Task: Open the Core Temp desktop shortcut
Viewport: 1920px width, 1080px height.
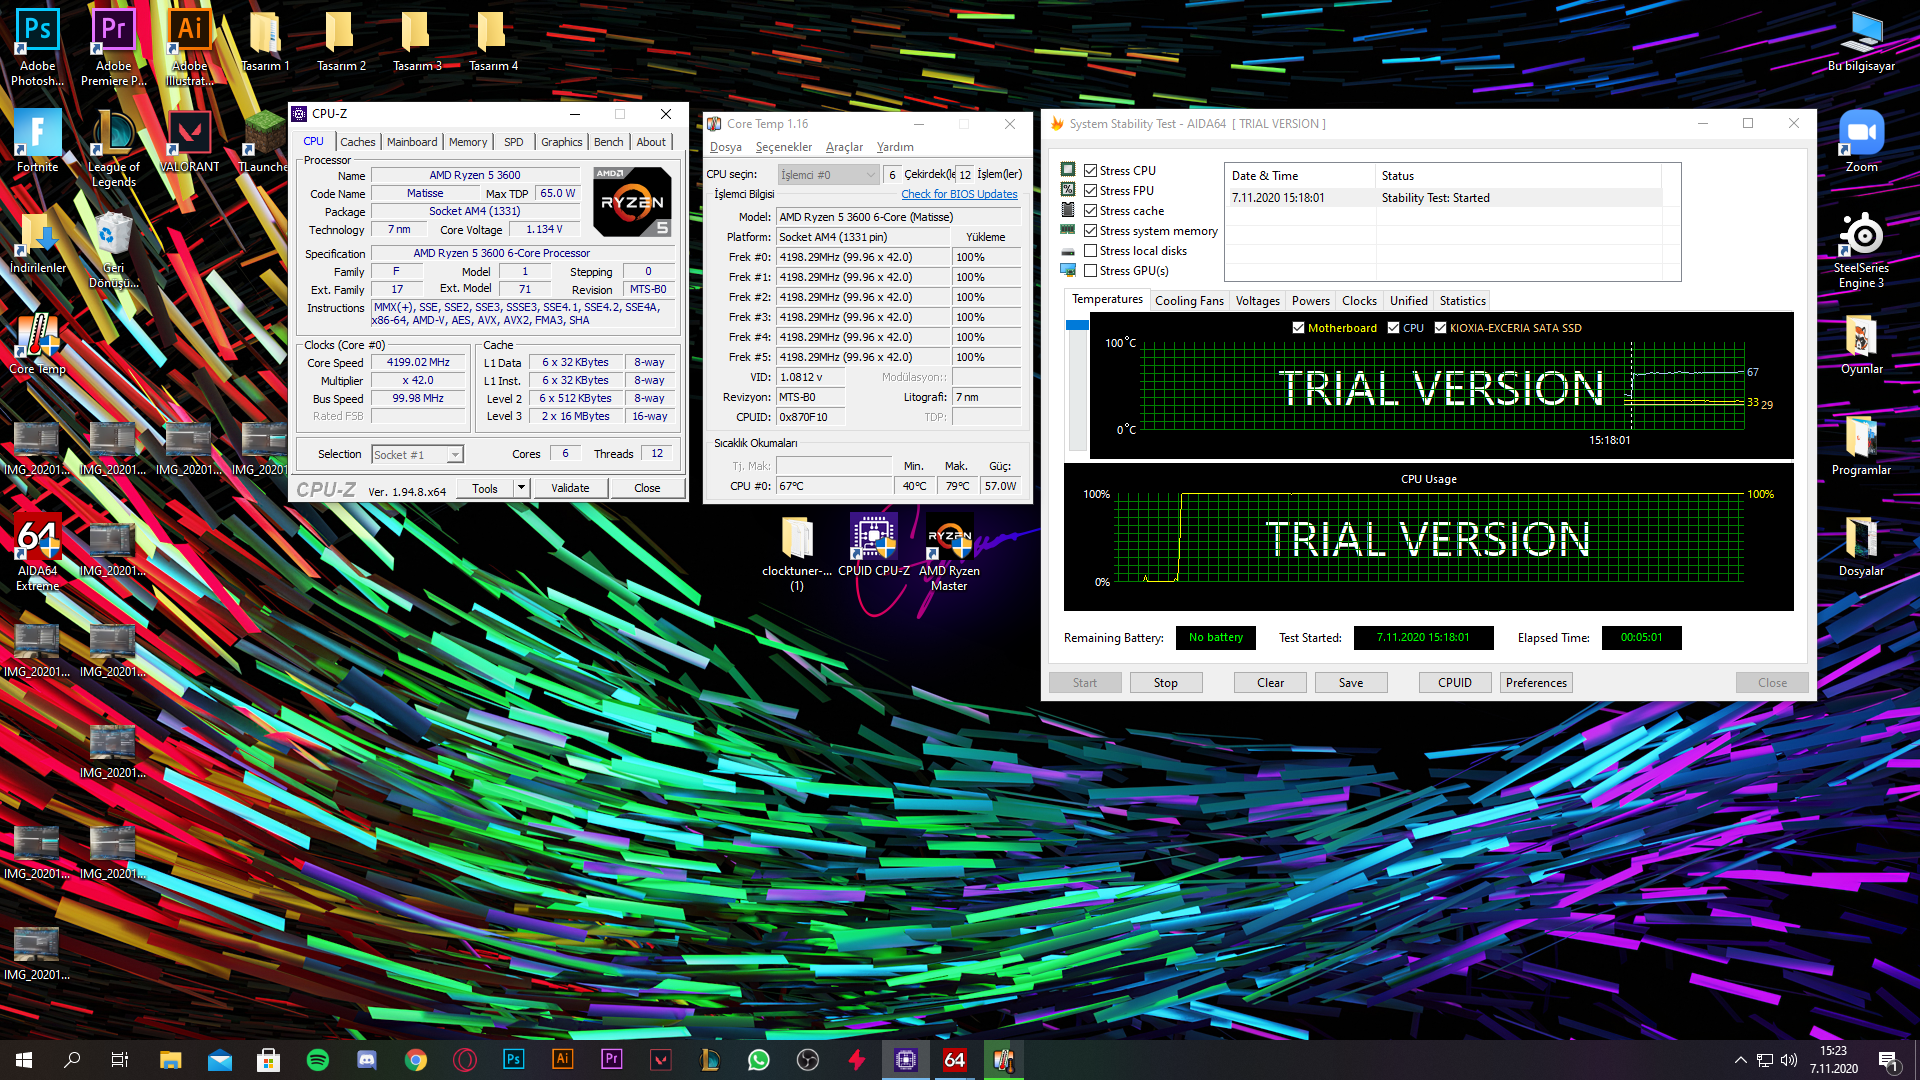Action: click(x=37, y=343)
